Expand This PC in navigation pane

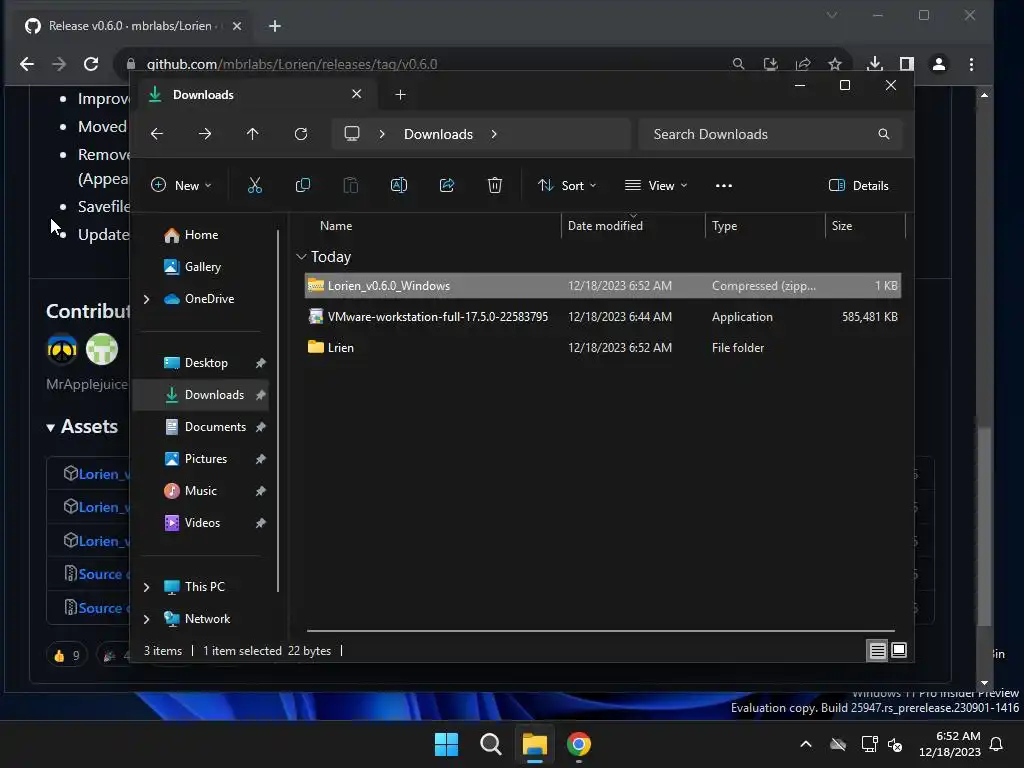[147, 587]
